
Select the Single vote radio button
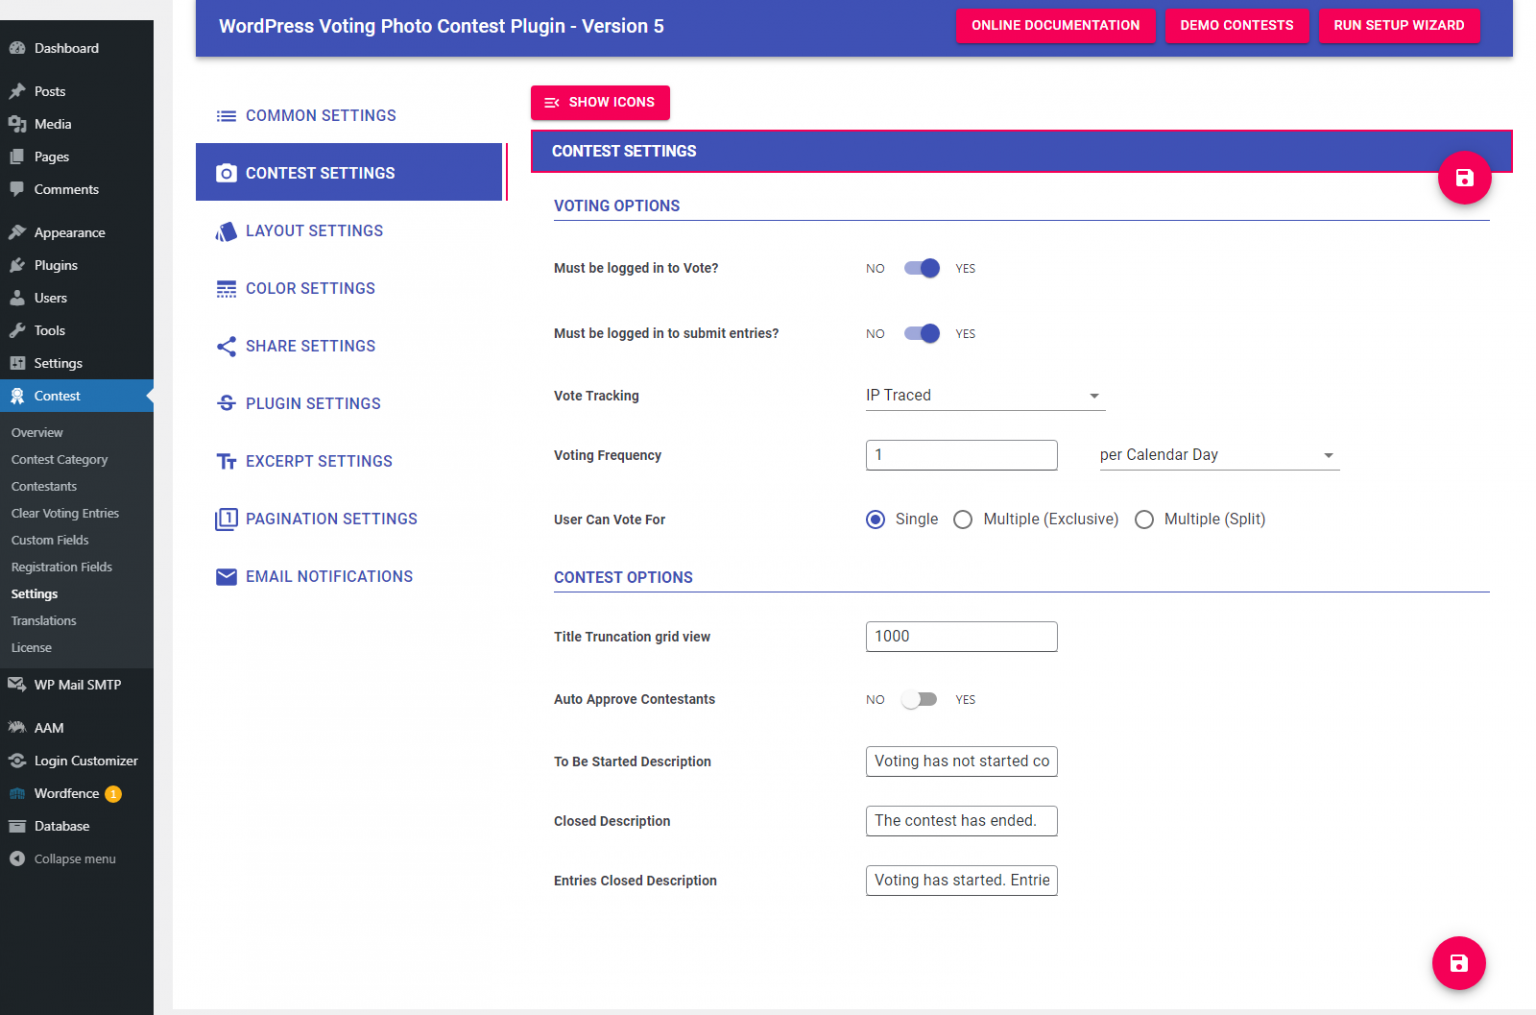tap(876, 519)
